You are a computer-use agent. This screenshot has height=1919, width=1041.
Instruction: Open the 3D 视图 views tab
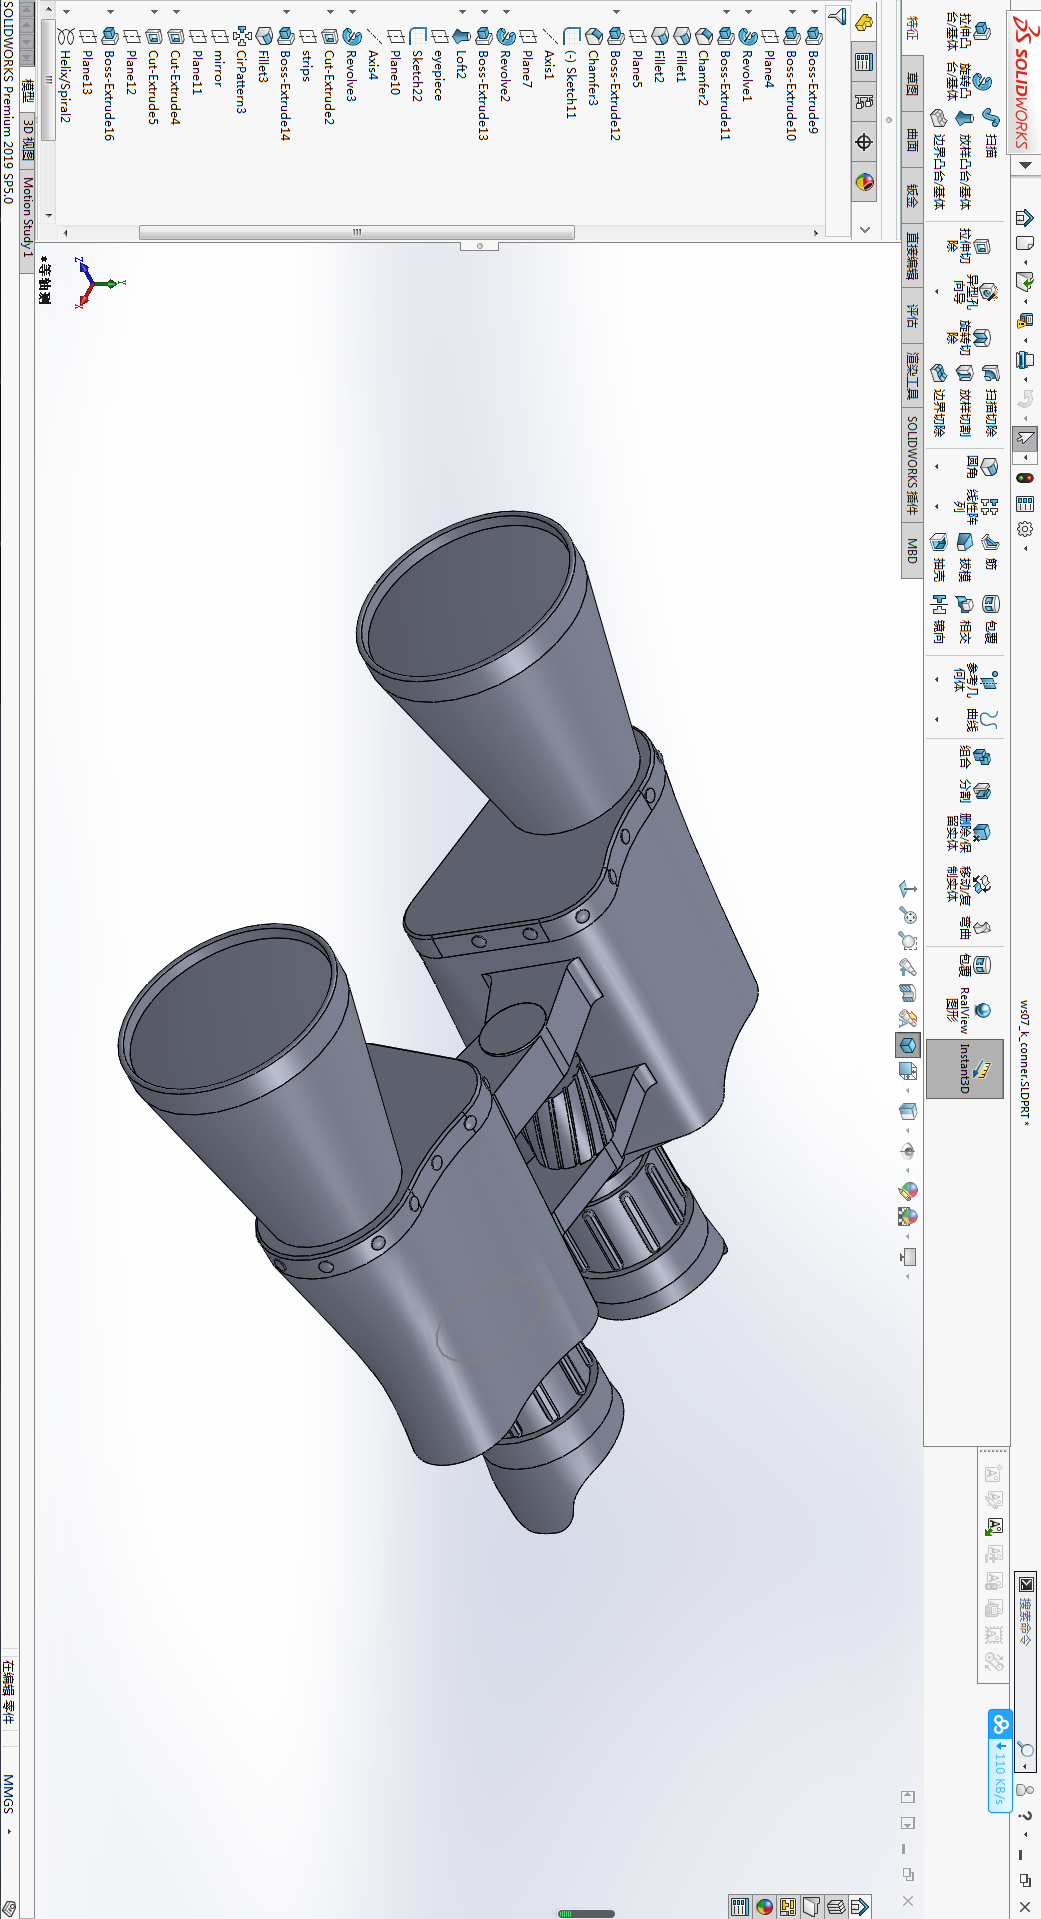coord(27,140)
